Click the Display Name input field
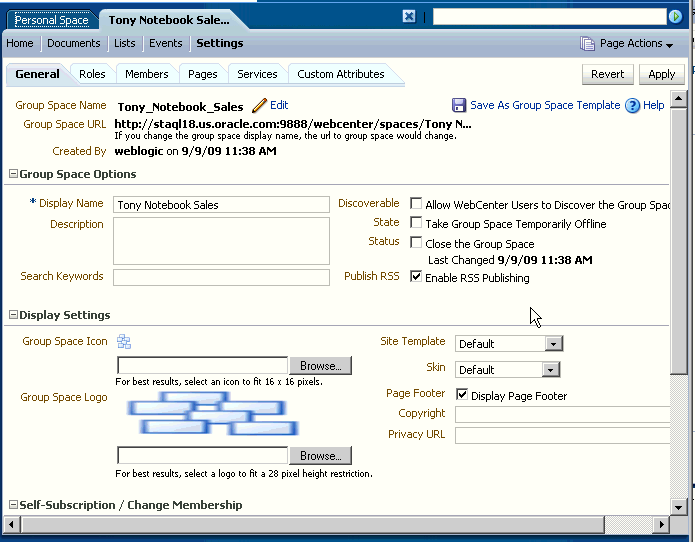The height and width of the screenshot is (542, 695). point(221,205)
